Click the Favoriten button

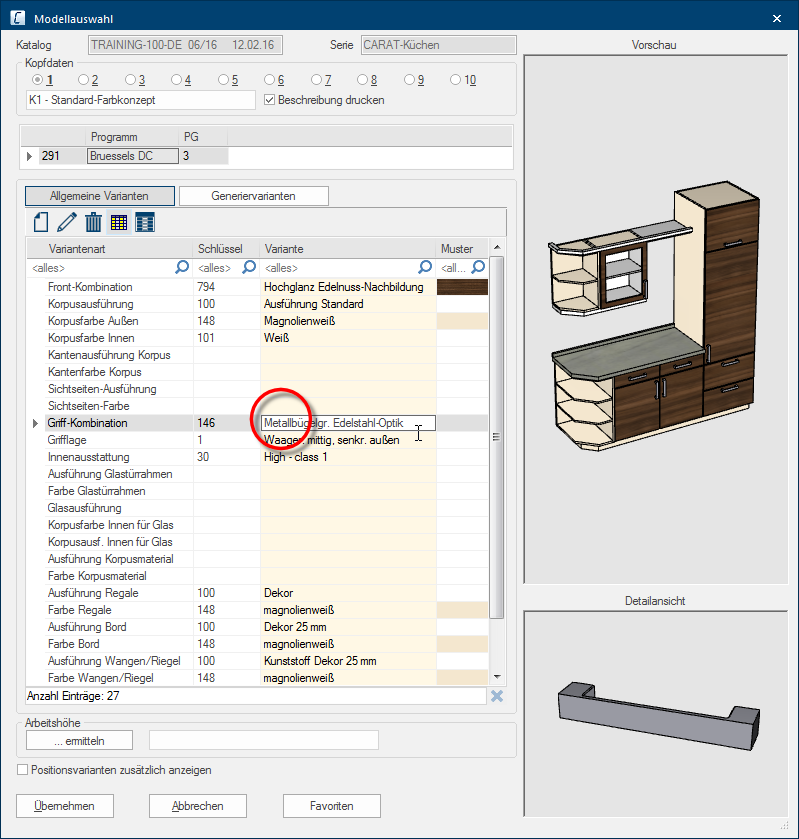[x=331, y=806]
